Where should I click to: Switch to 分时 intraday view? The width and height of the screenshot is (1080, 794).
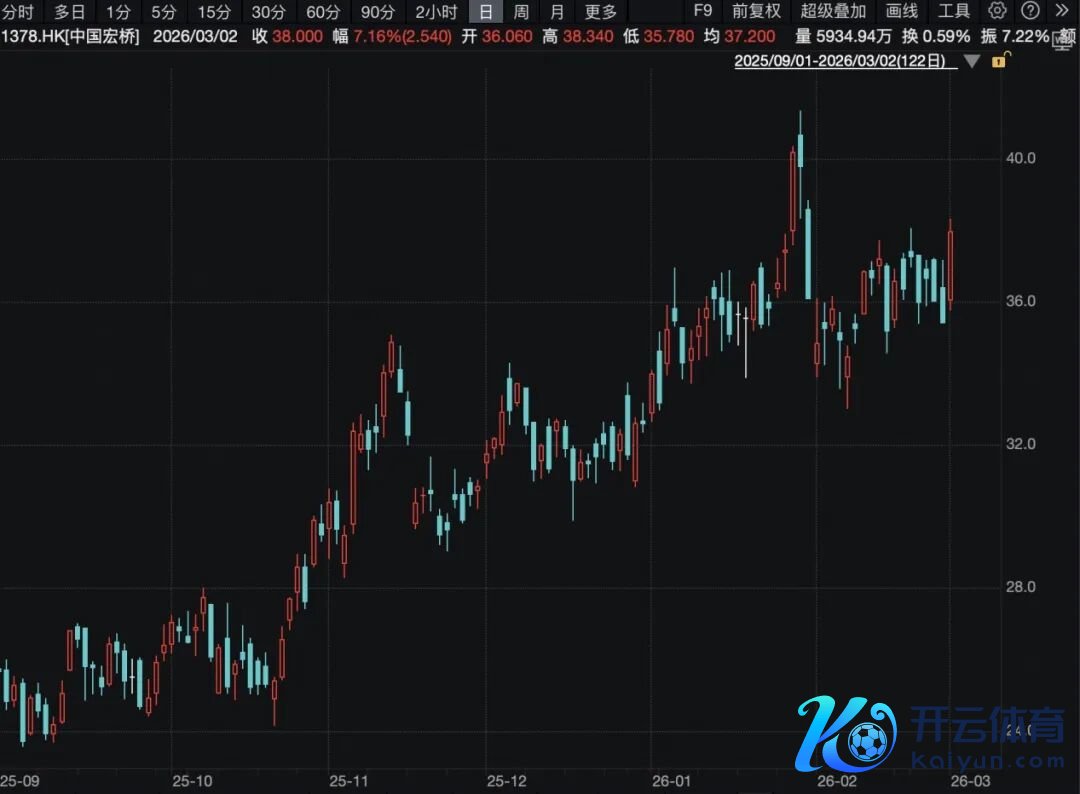pos(17,12)
